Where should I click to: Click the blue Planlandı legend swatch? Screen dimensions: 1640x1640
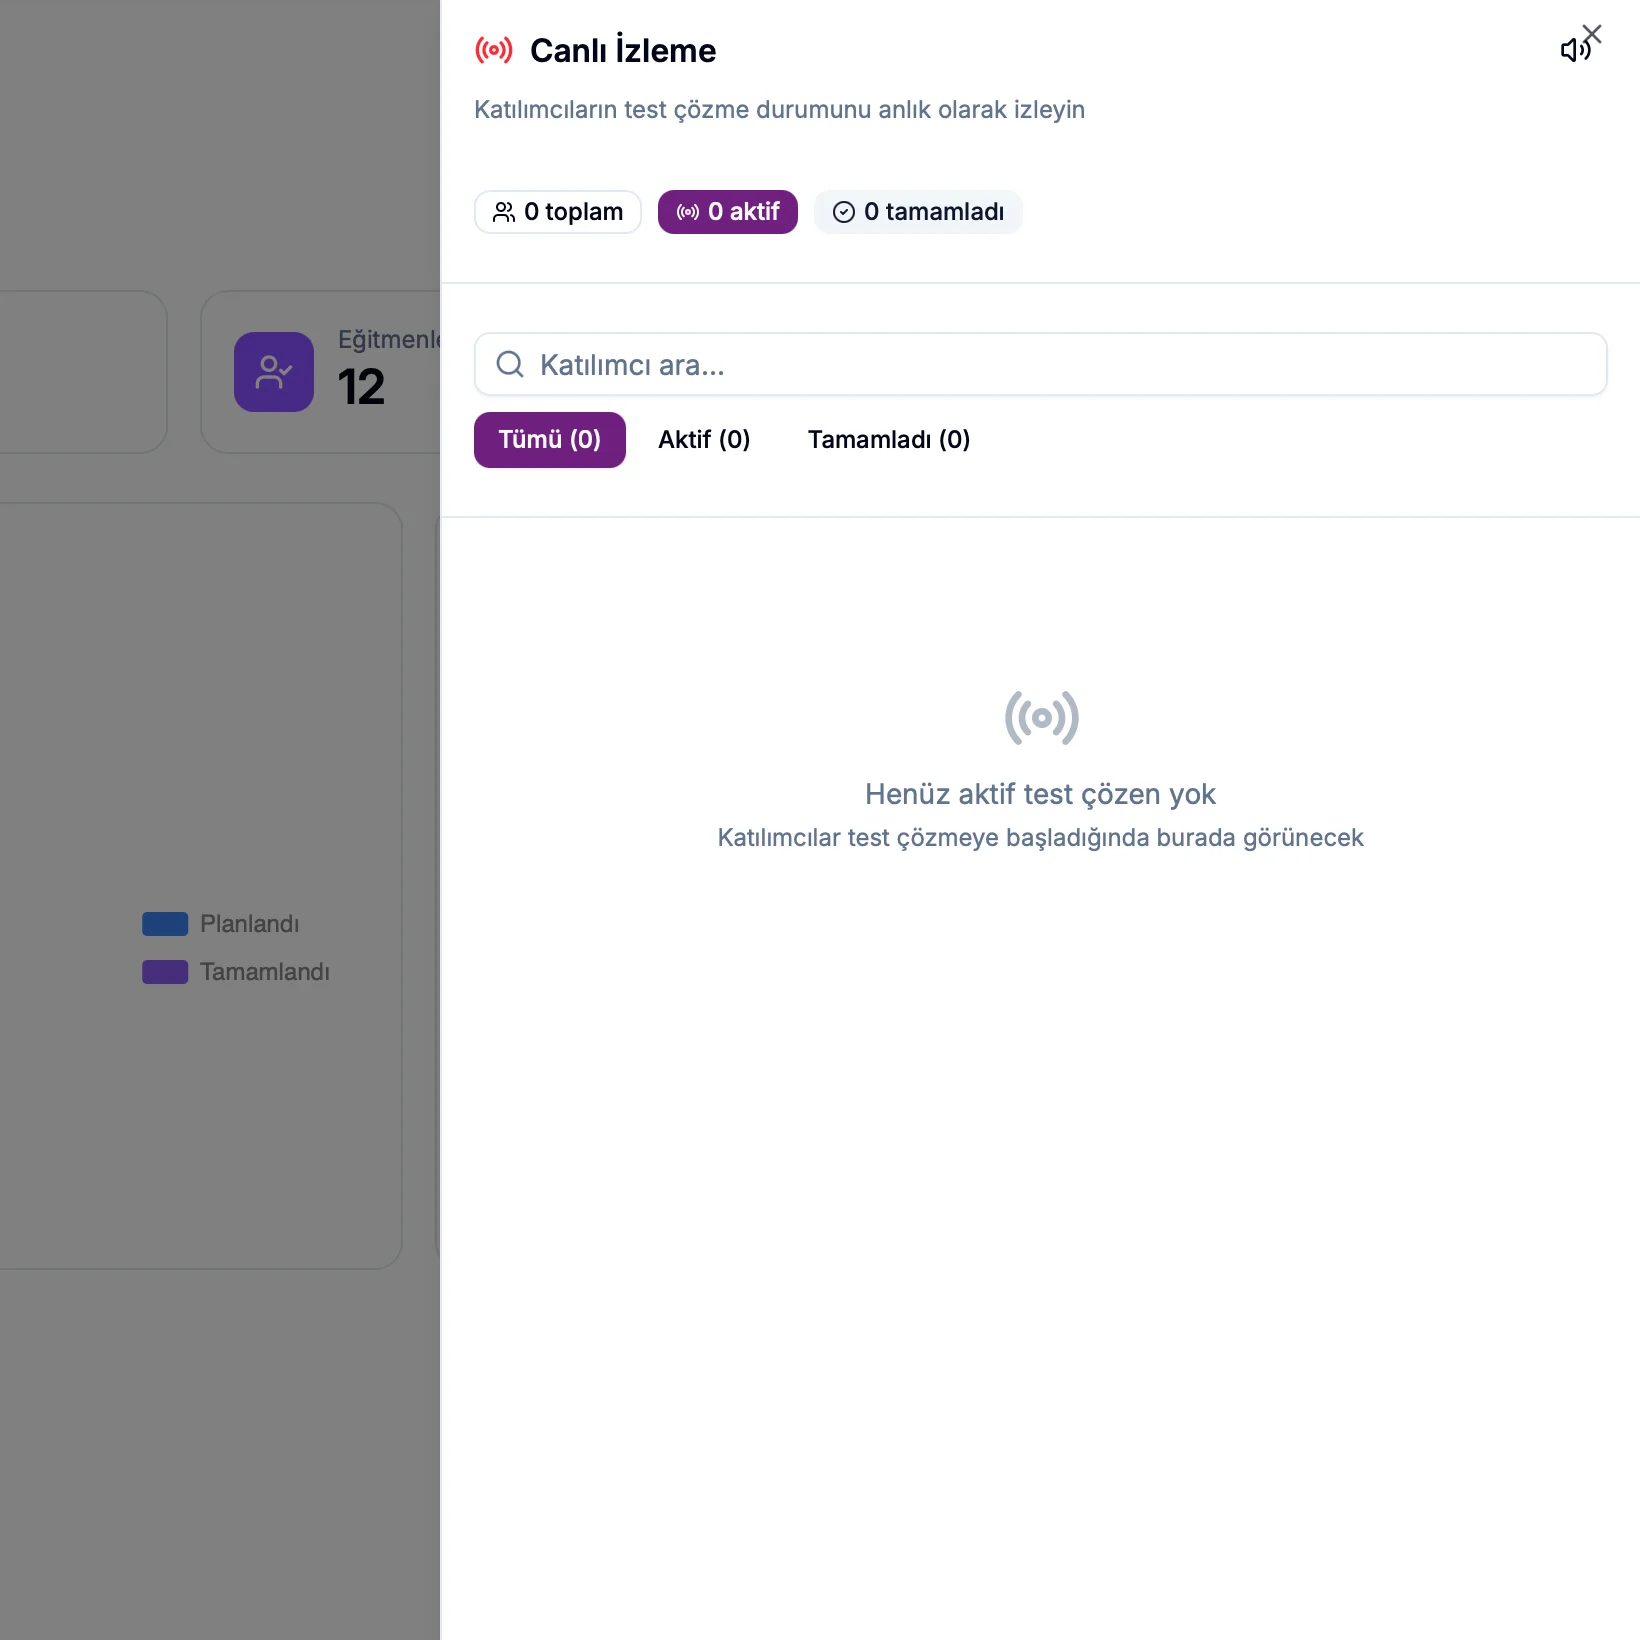(x=165, y=924)
